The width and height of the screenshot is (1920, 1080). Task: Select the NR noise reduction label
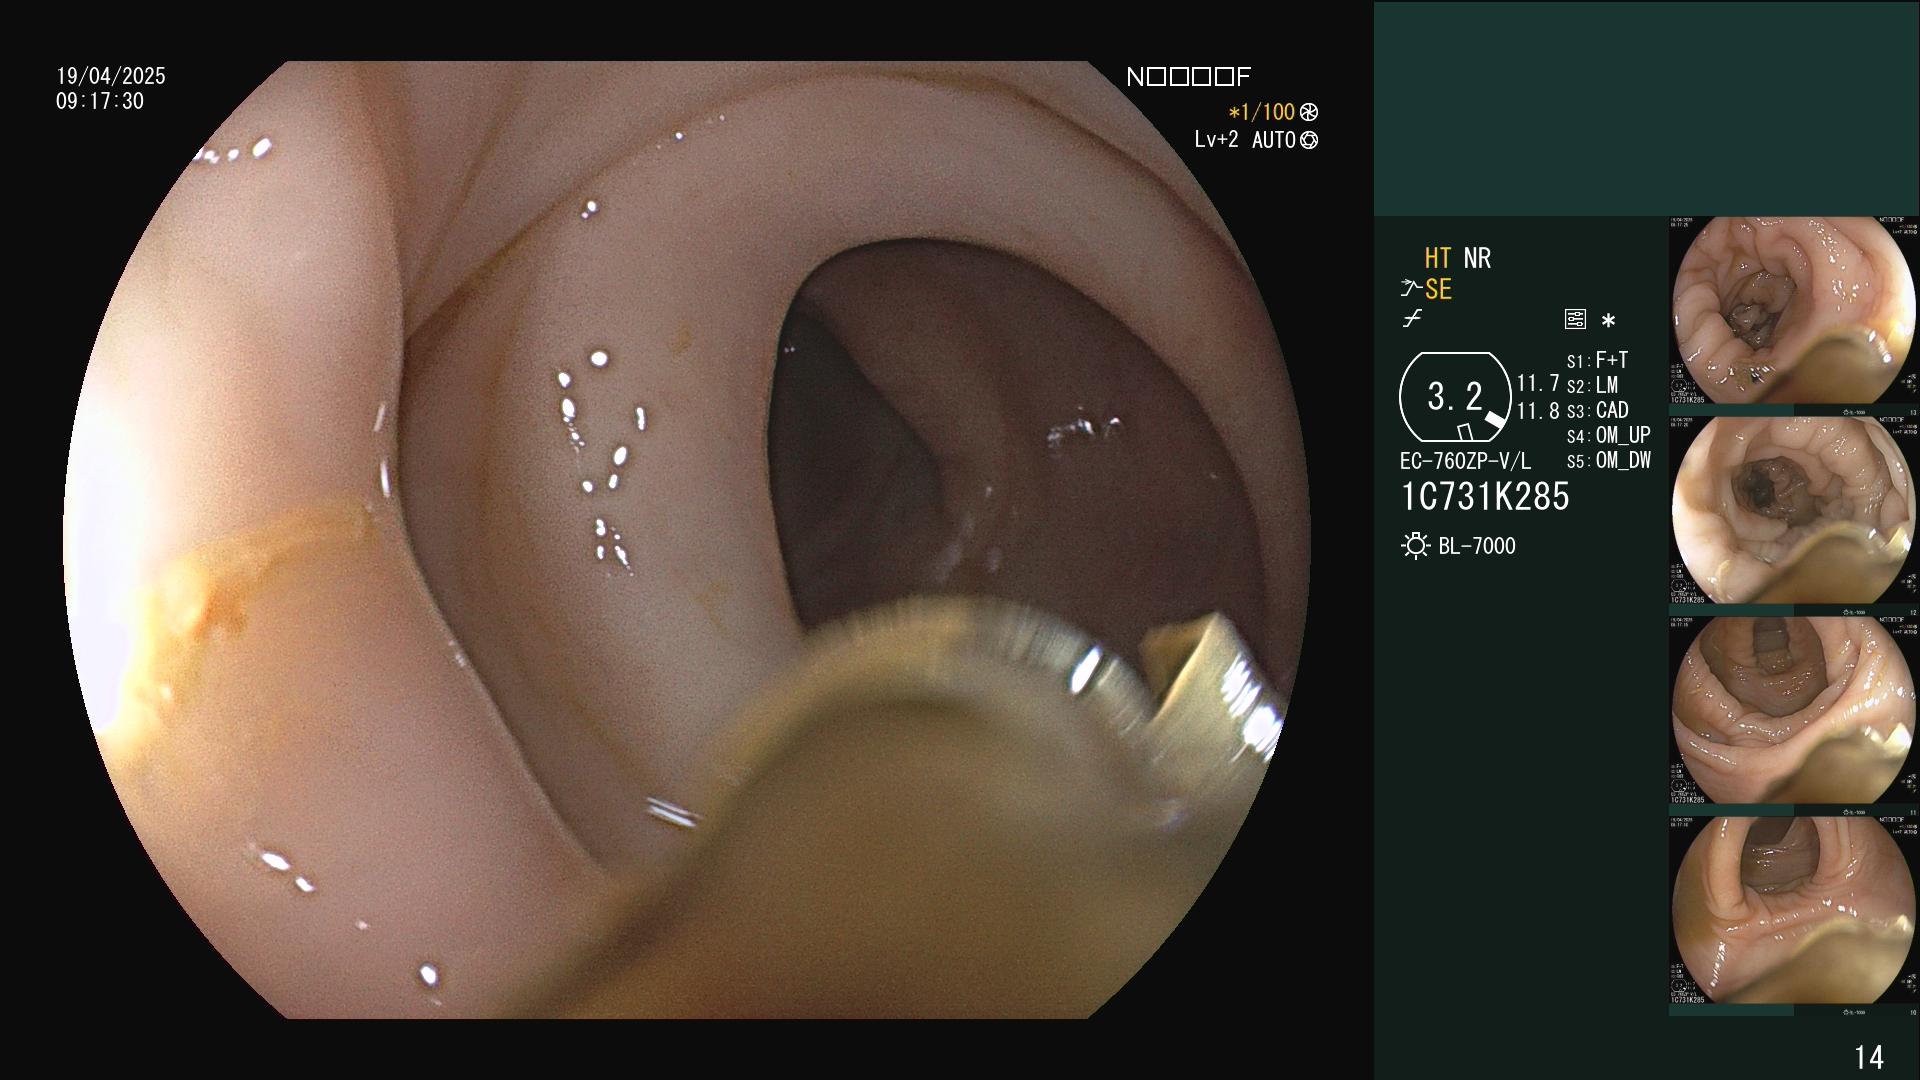[1477, 258]
